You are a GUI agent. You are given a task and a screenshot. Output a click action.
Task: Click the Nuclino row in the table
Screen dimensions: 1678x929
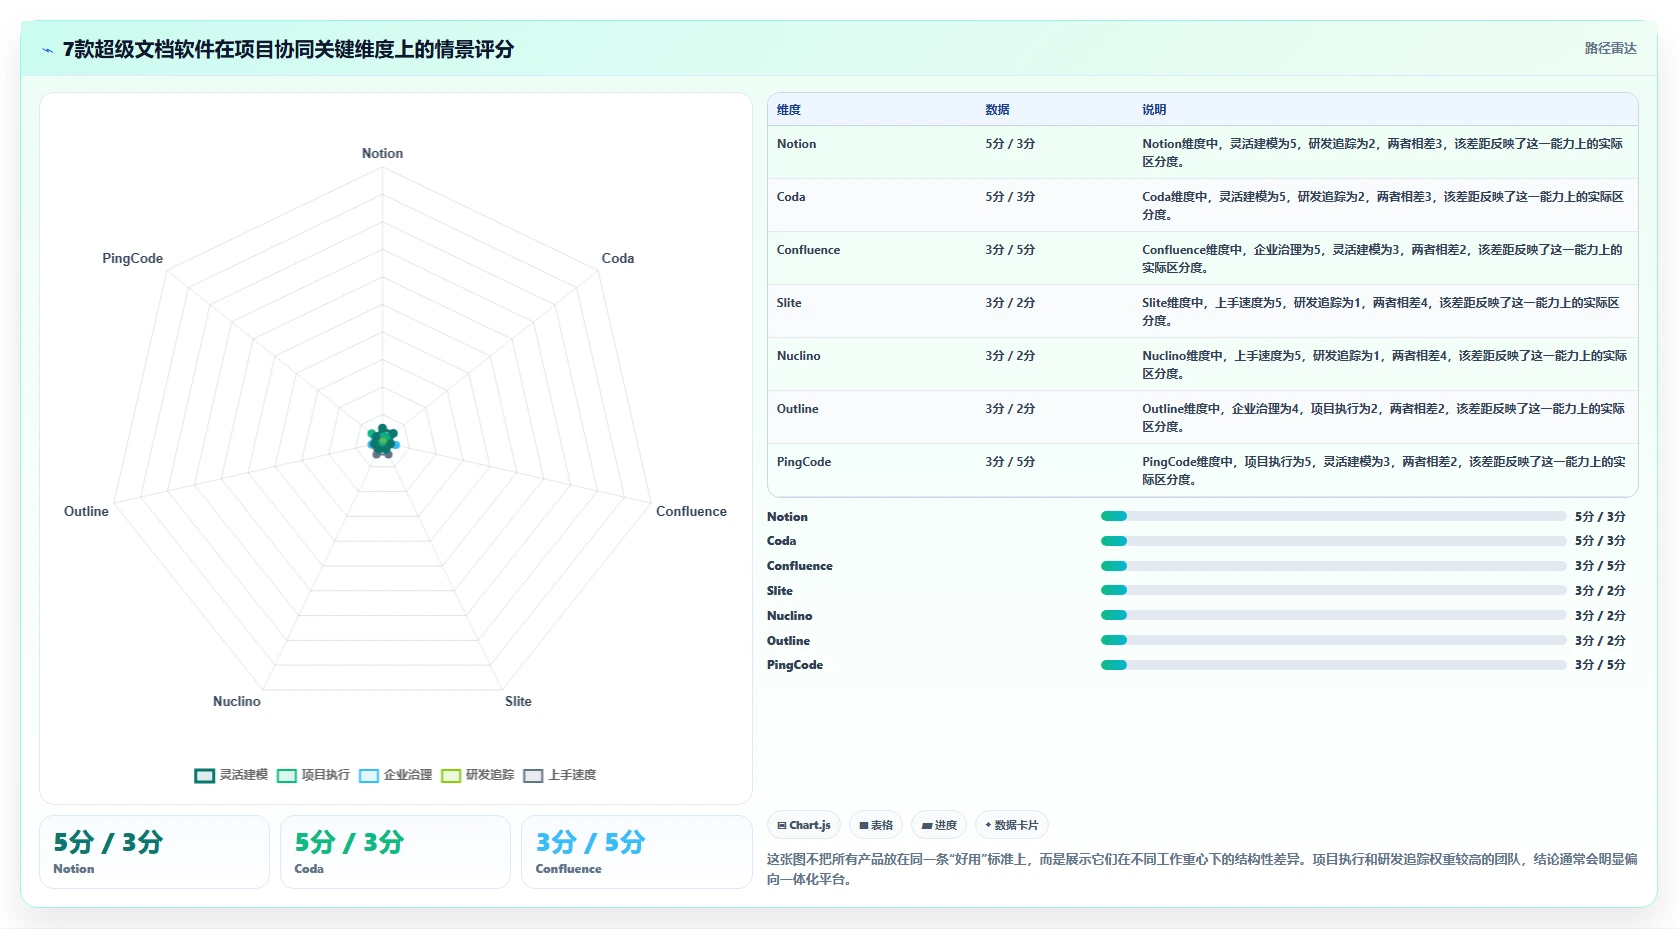[x=1202, y=364]
